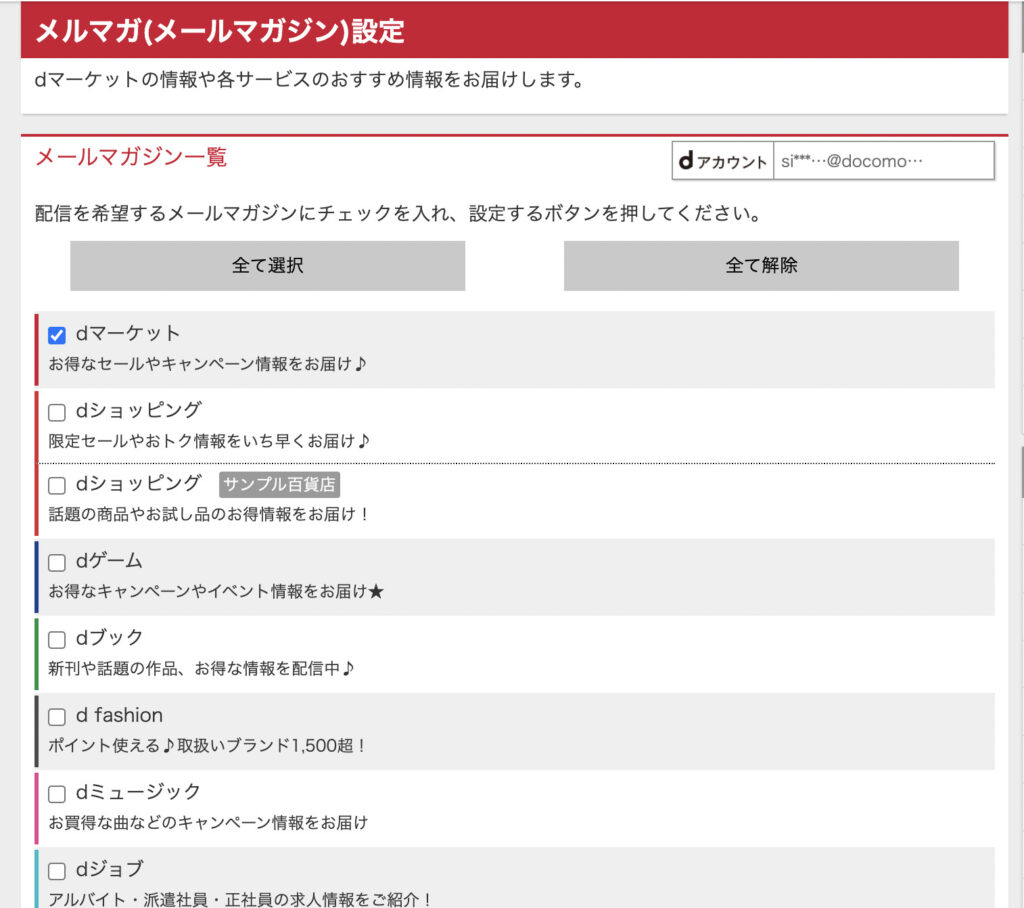Screen dimensions: 1024x908
Task: Click the dマーケット label text
Action: pos(128,333)
